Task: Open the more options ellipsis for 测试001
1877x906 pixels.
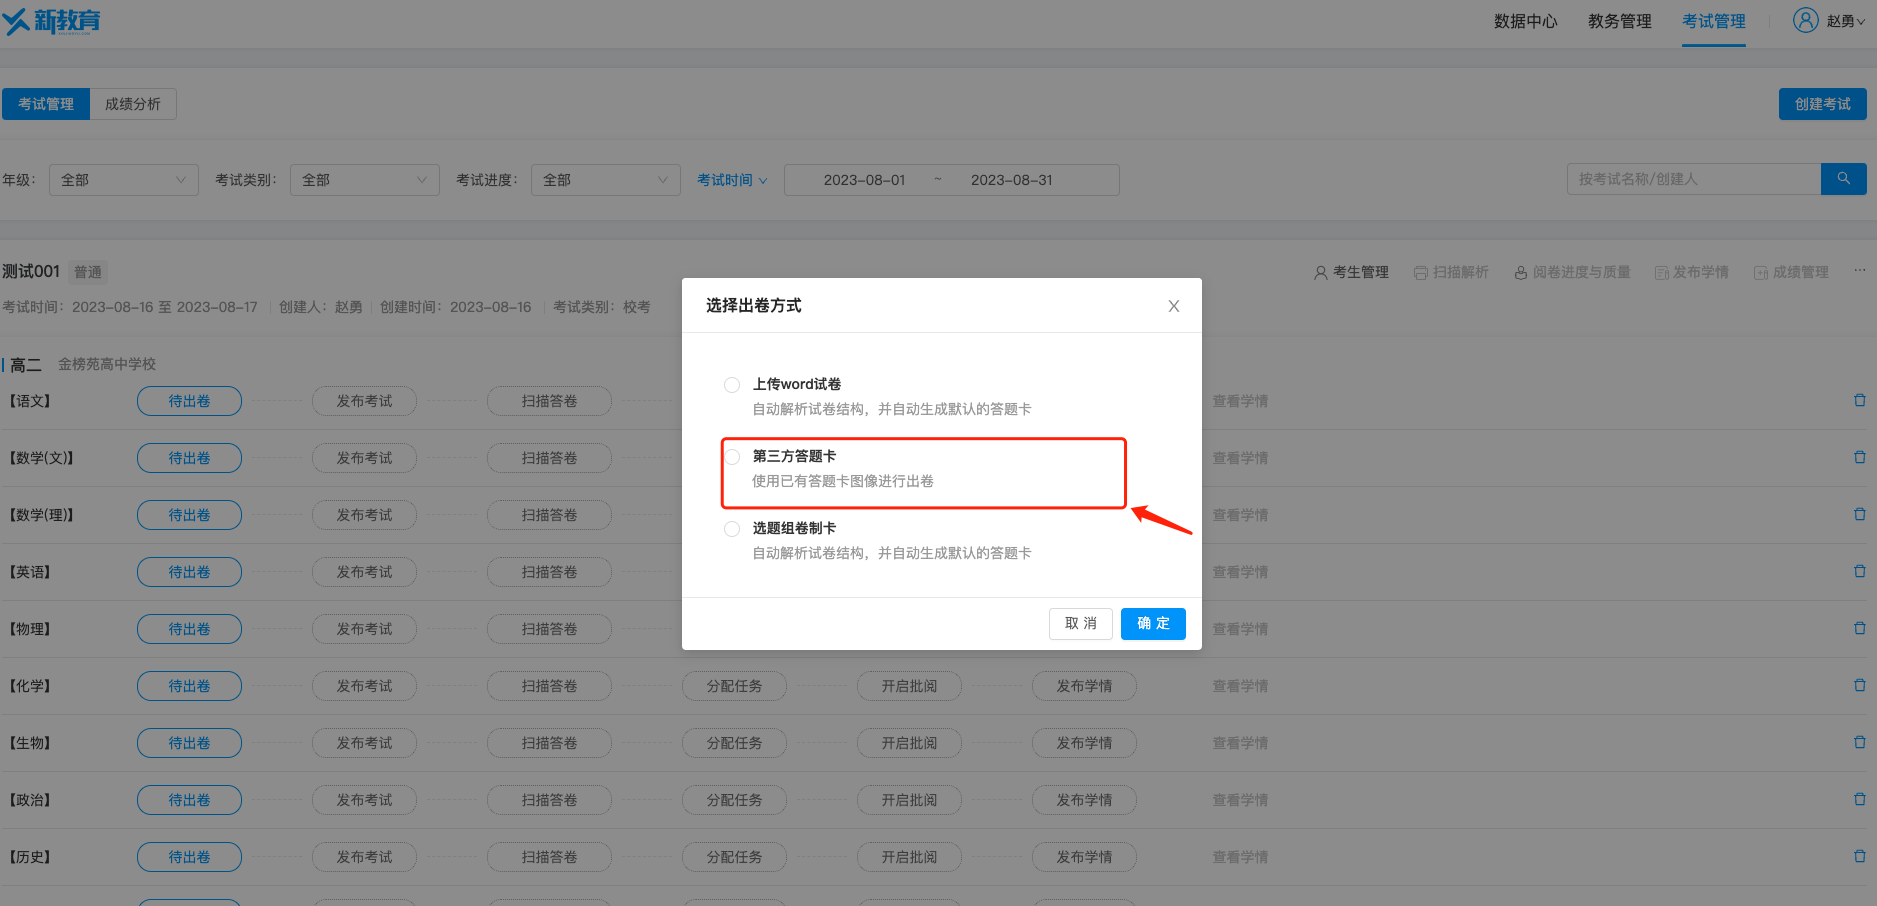Action: pos(1859,271)
